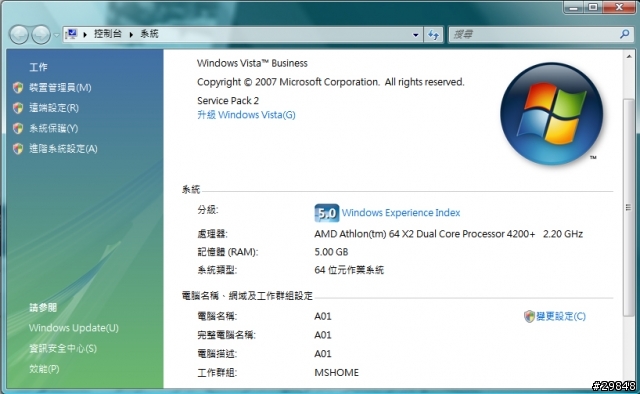This screenshot has height=394, width=640.
Task: Expand the arrow before 控制台 breadcrumb
Action: click(x=85, y=34)
